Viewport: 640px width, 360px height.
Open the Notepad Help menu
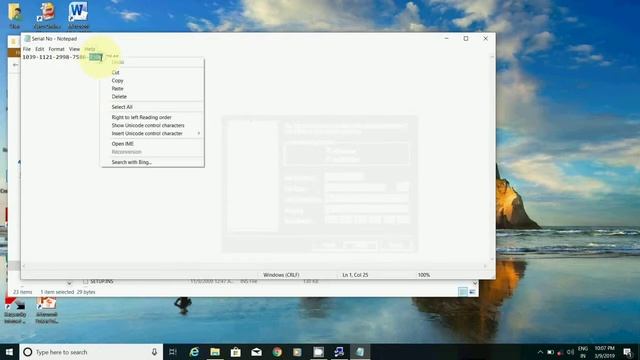(x=90, y=49)
